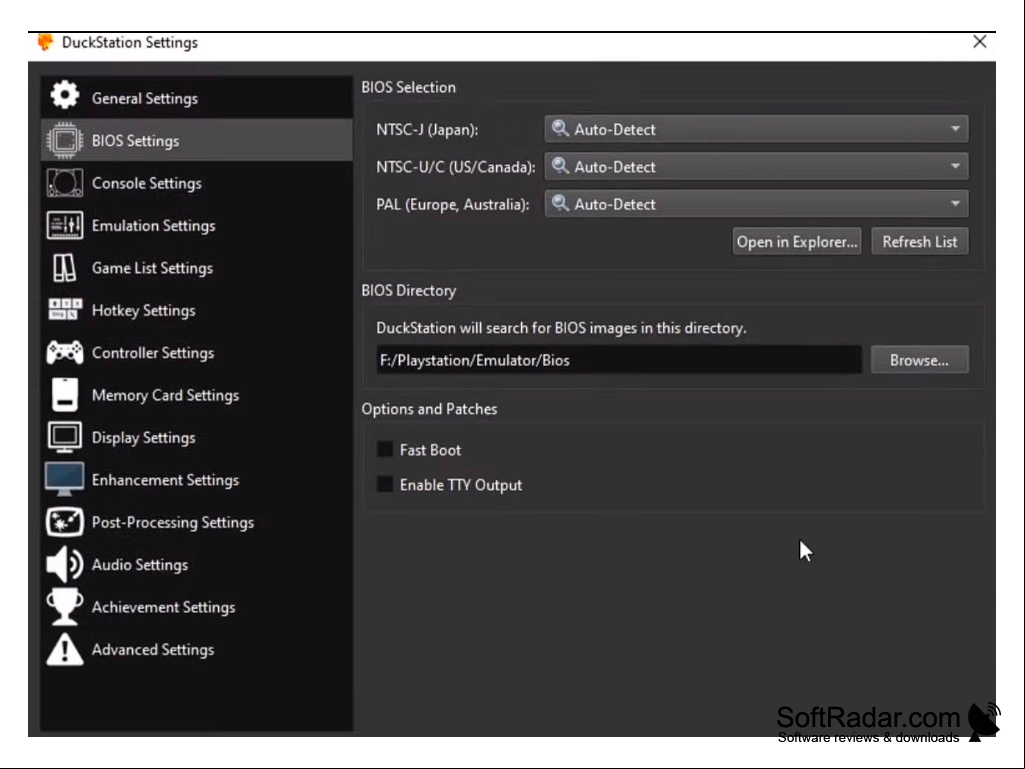The image size is (1025, 769).
Task: Click the Audio Settings speaker icon
Action: 65,564
